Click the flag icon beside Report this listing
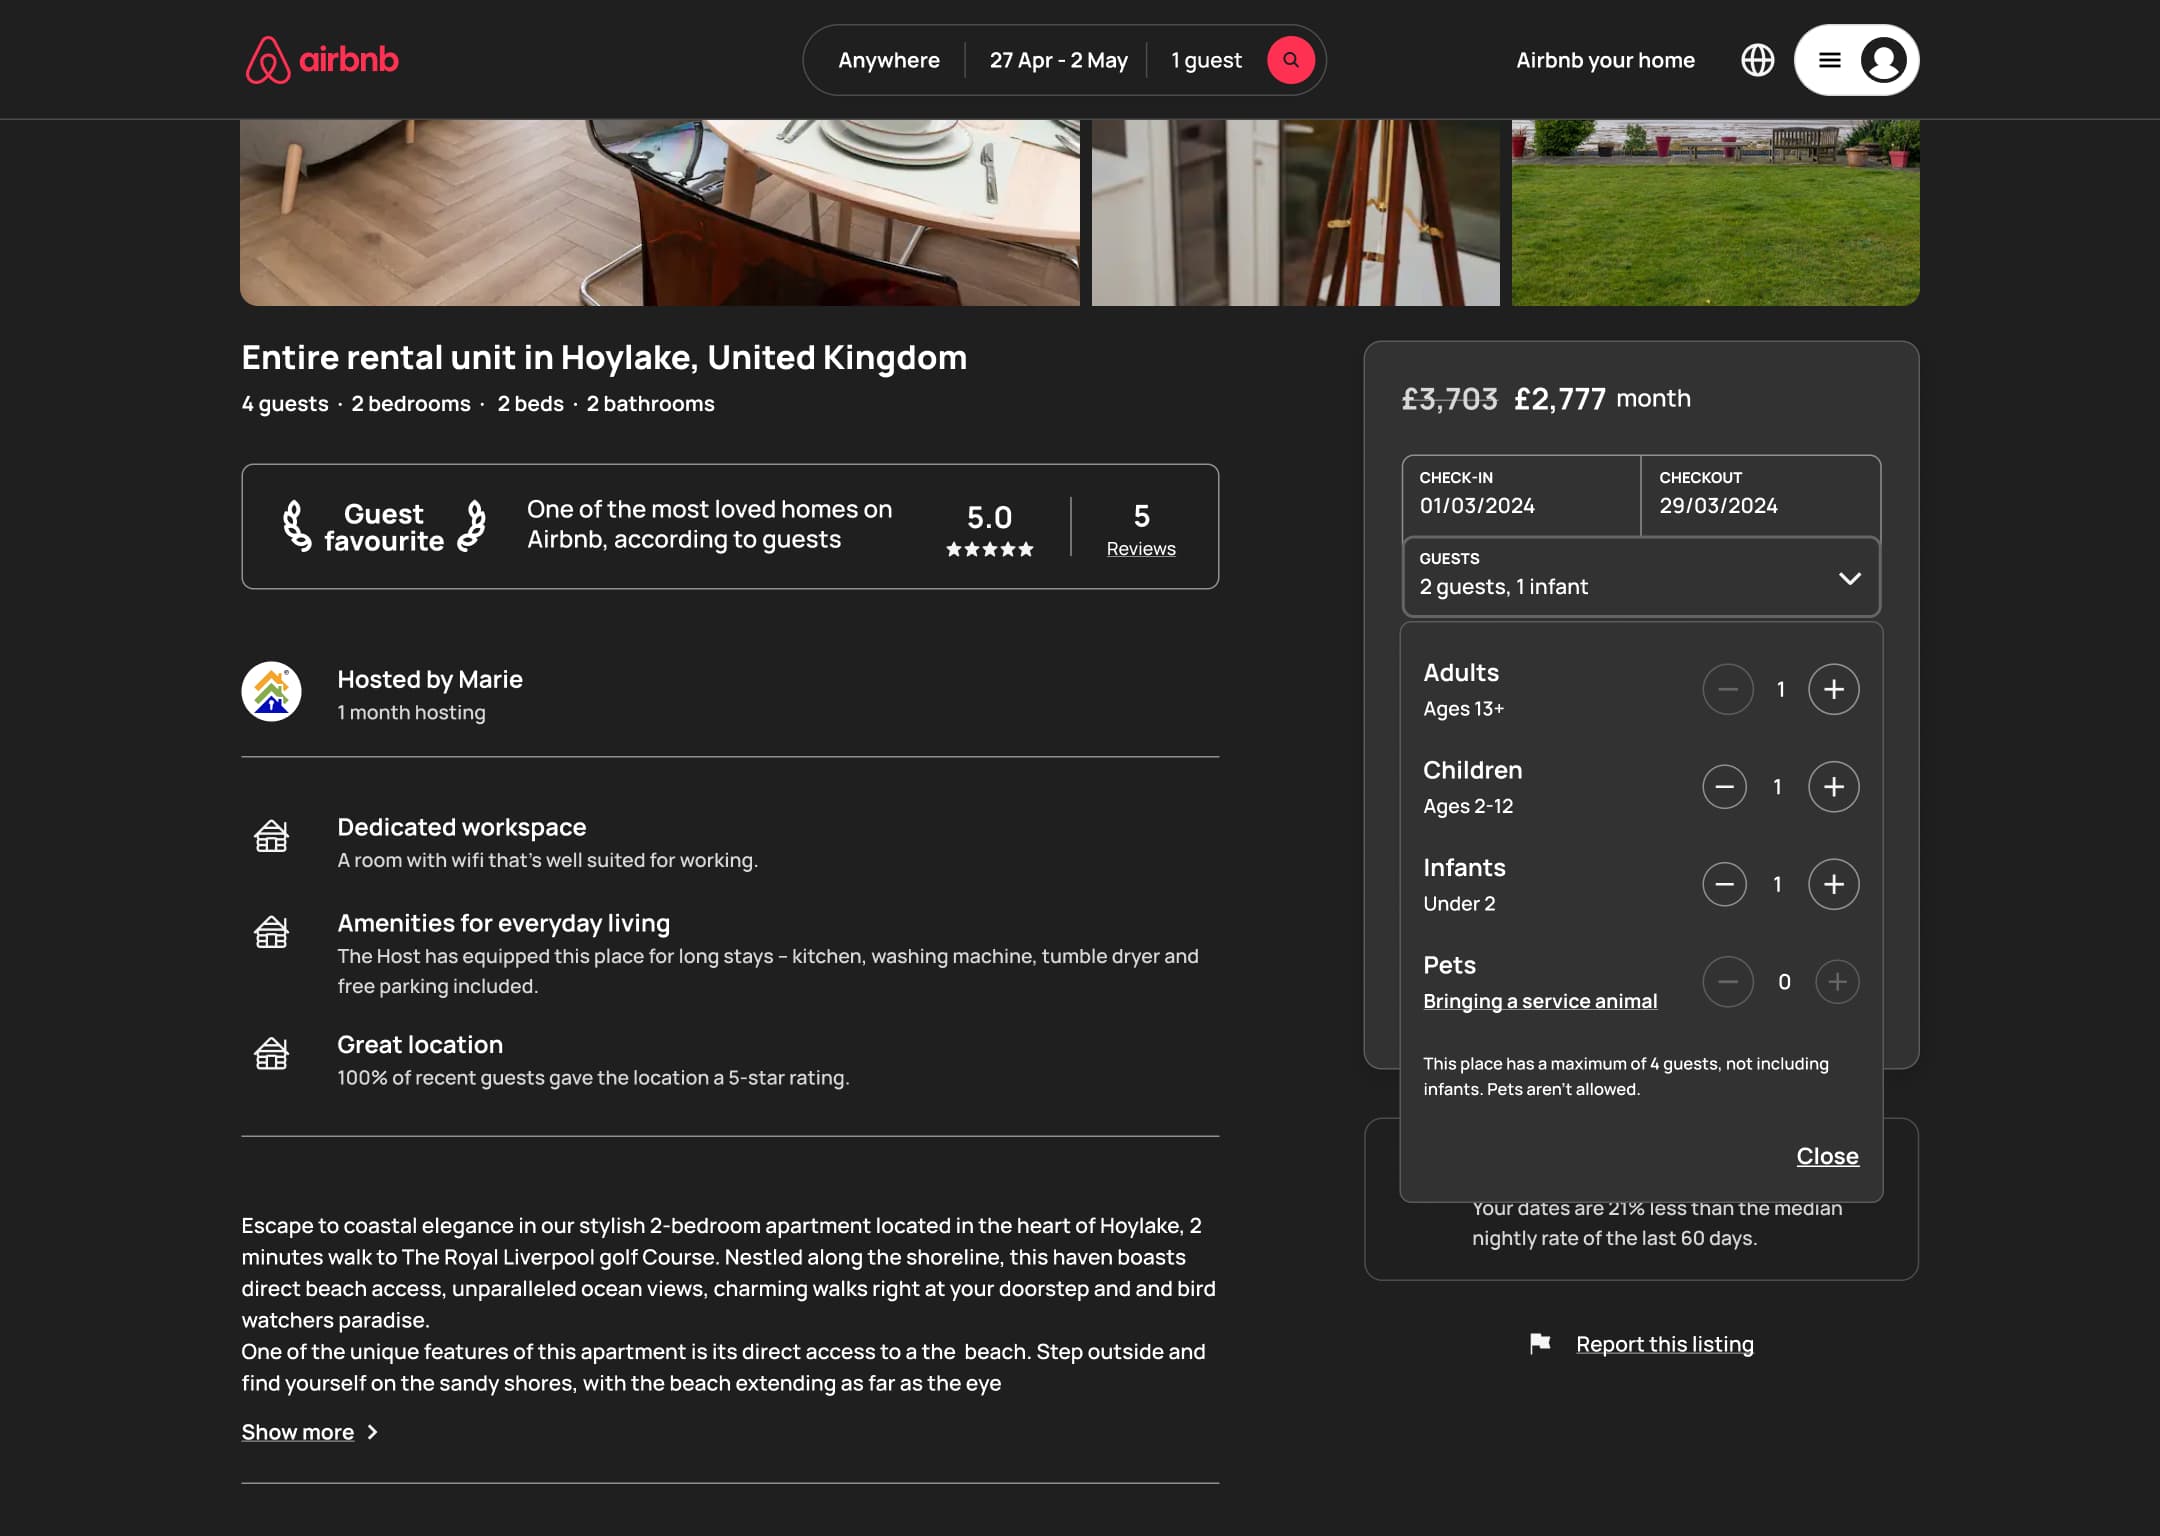The height and width of the screenshot is (1536, 2160). click(1540, 1343)
